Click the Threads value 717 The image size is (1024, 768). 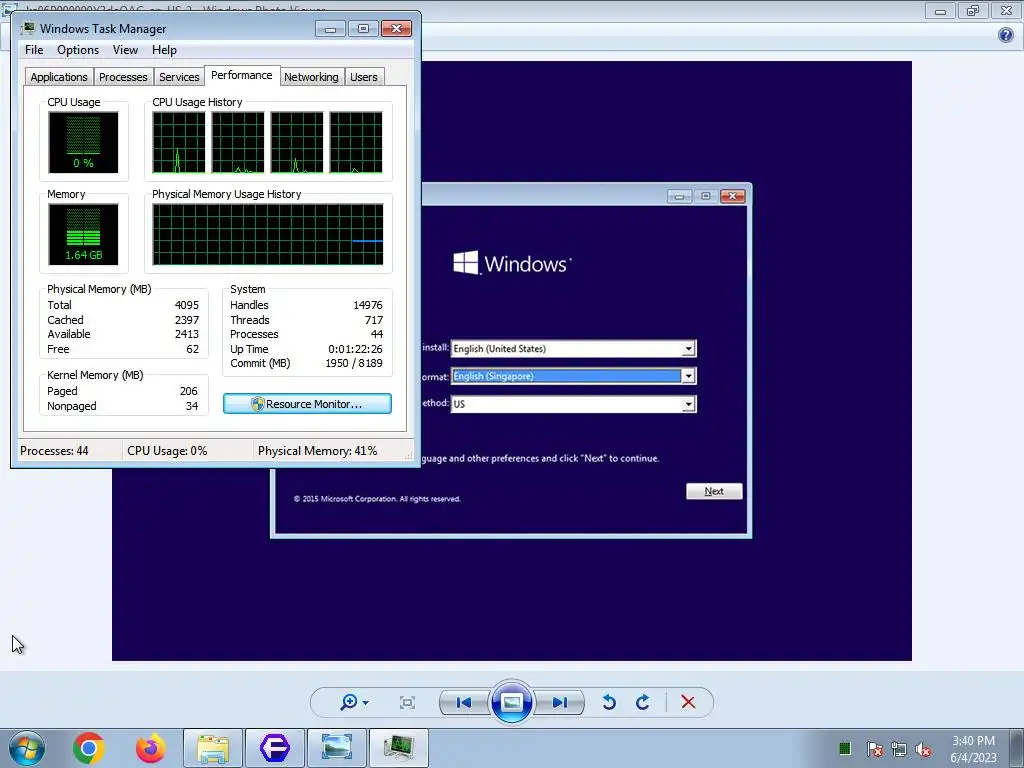pos(374,320)
